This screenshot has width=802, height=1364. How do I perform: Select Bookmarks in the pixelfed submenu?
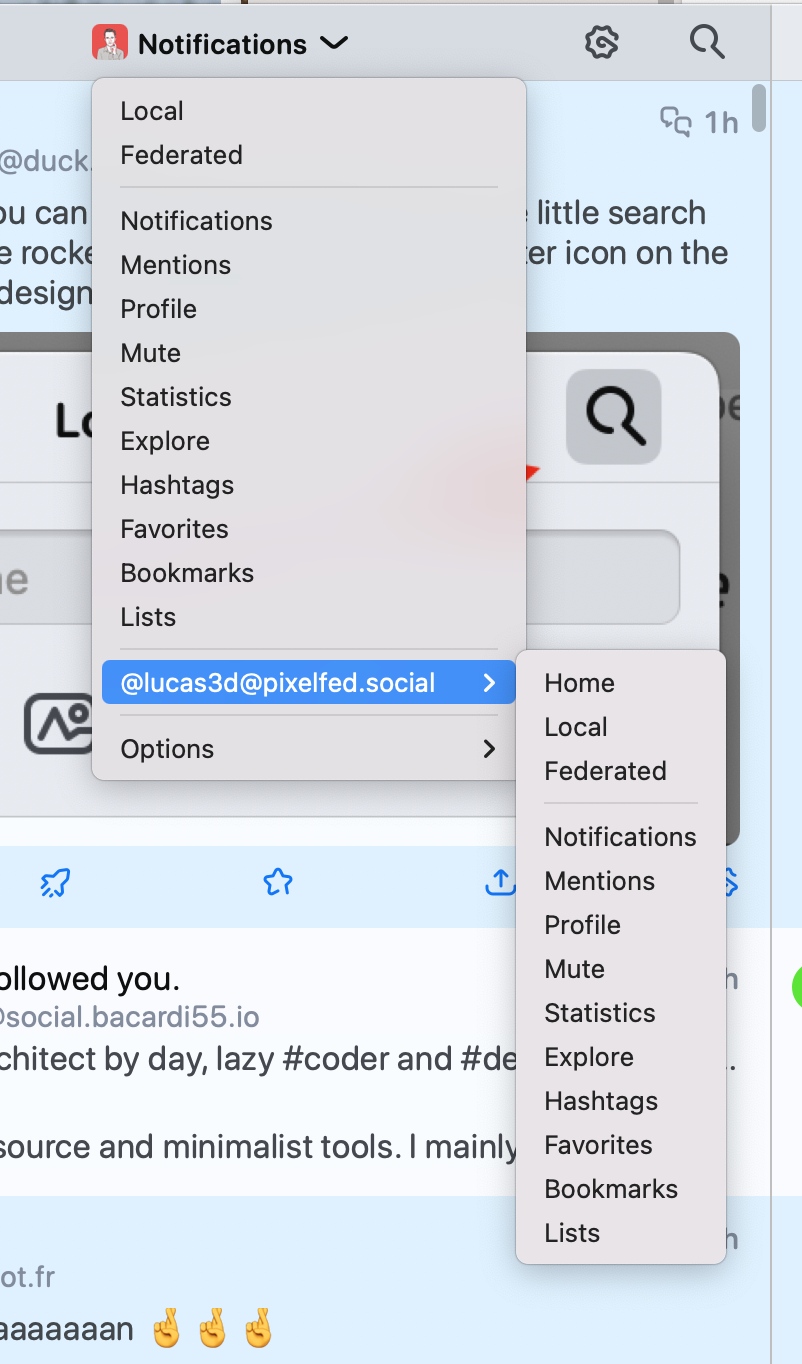(611, 1189)
